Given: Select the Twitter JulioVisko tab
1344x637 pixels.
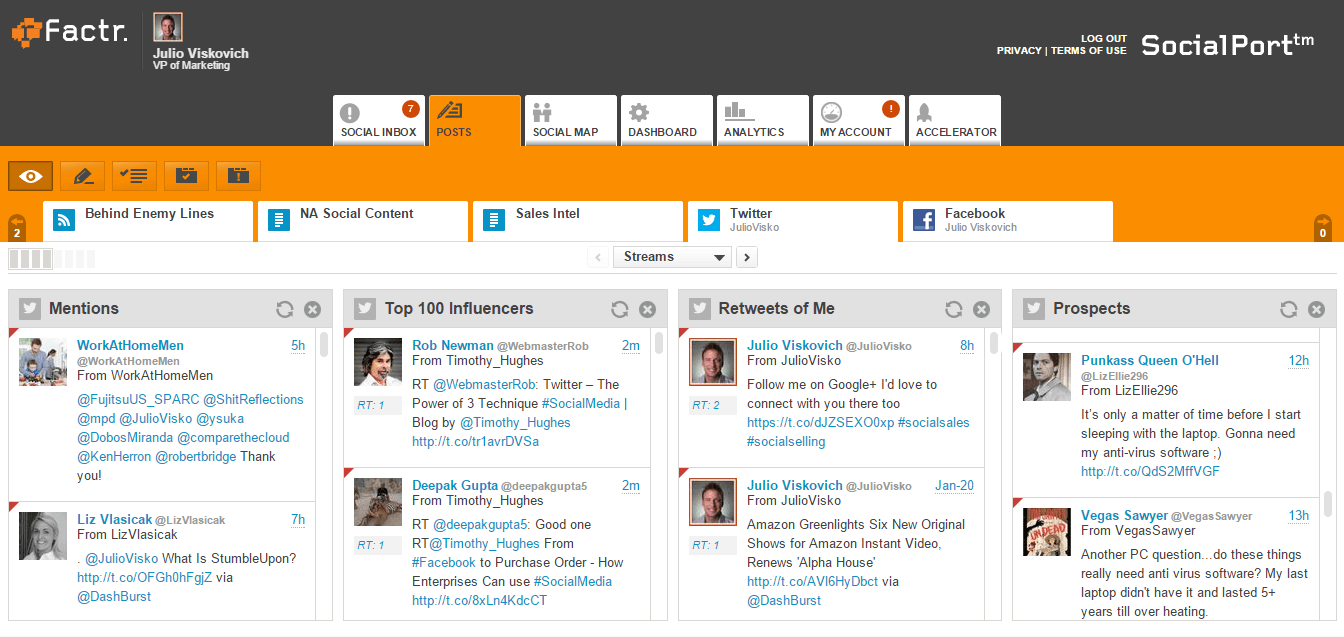Looking at the screenshot, I should [793, 221].
